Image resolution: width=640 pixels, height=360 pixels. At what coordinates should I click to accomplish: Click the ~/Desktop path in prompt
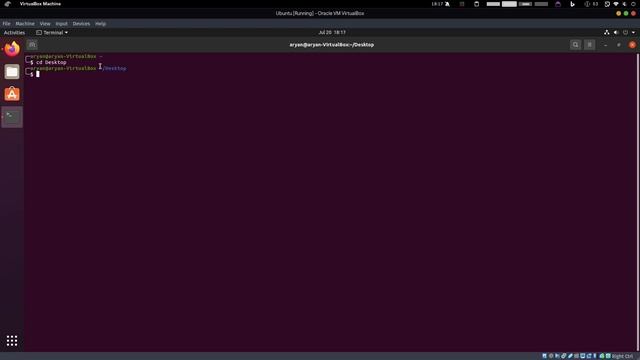tap(114, 69)
